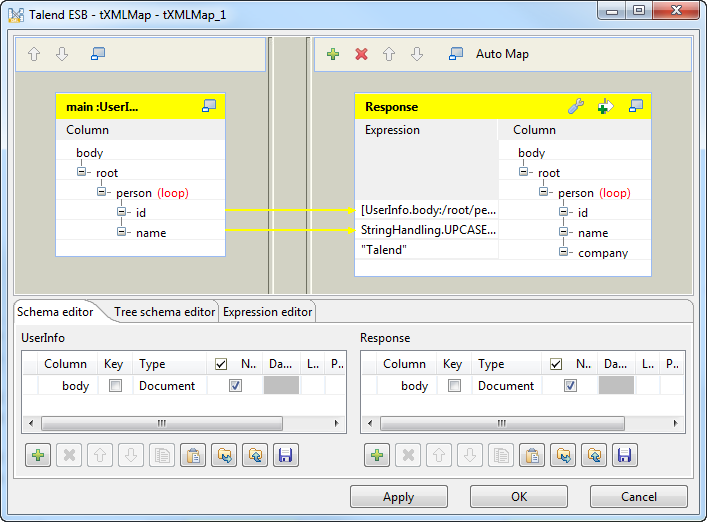Screen dimensions: 707x522
Task: Click move up arrow in input toolbar
Action: (x=34, y=54)
